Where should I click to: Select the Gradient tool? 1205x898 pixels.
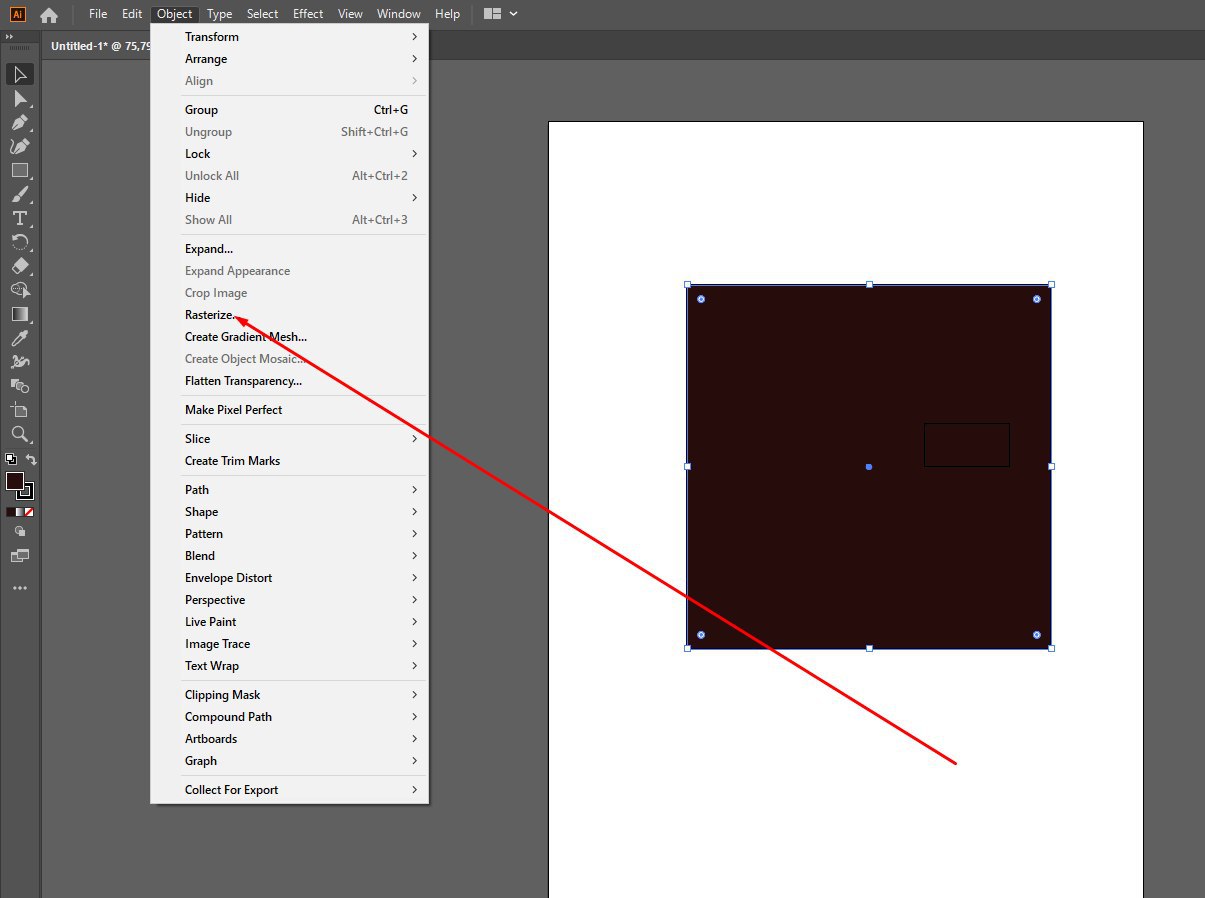20,314
